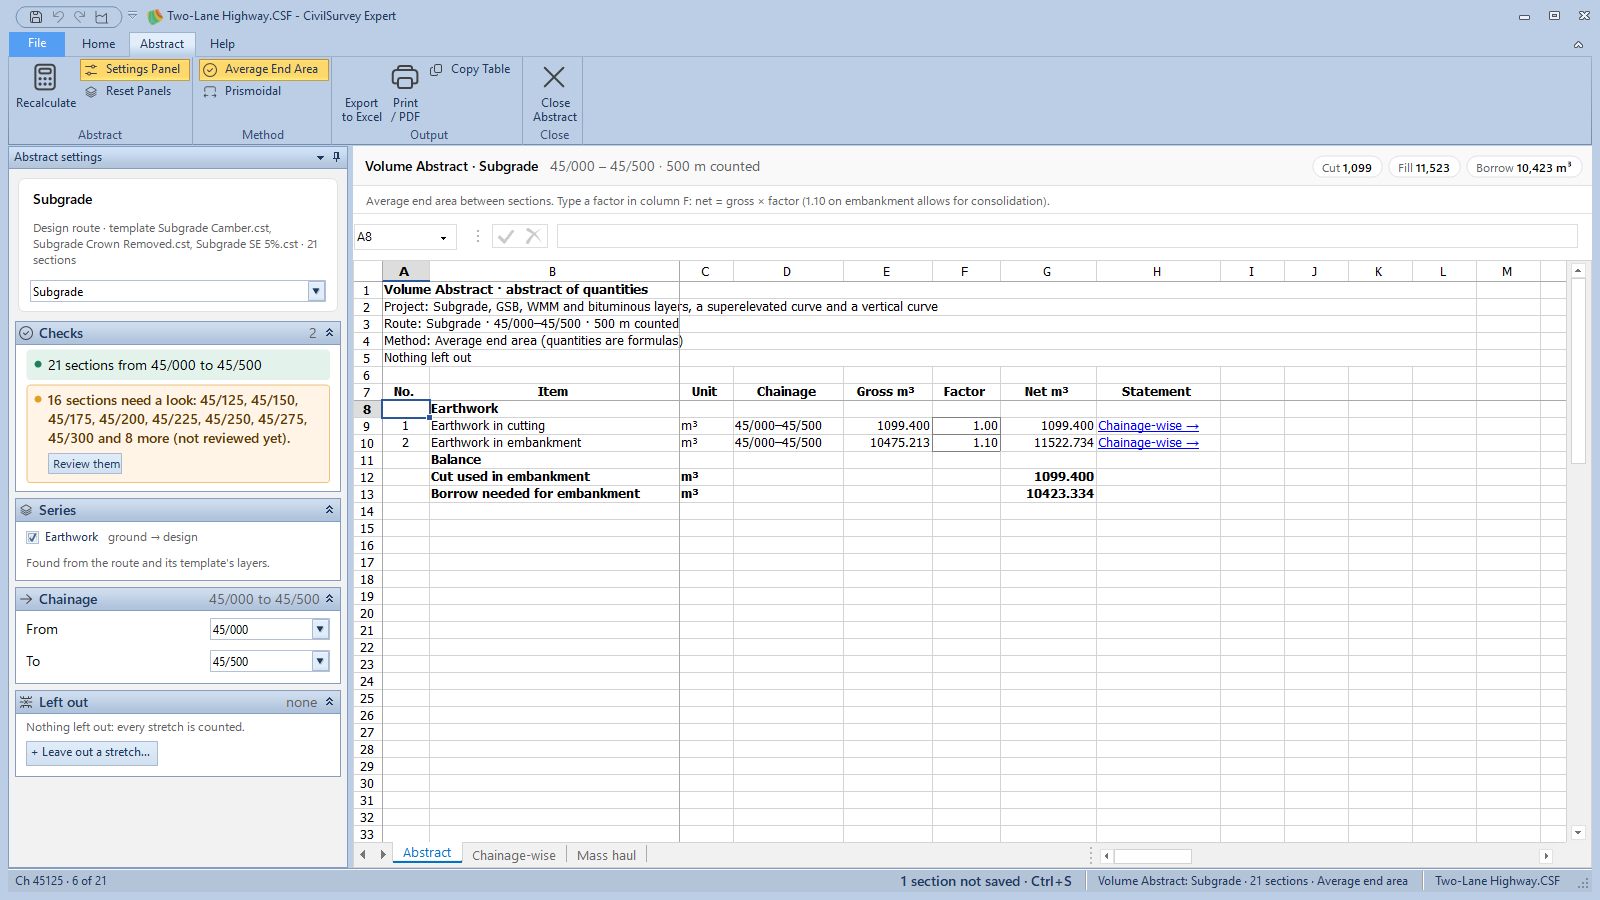Viewport: 1600px width, 900px height.
Task: Export to Excel
Action: click(361, 110)
